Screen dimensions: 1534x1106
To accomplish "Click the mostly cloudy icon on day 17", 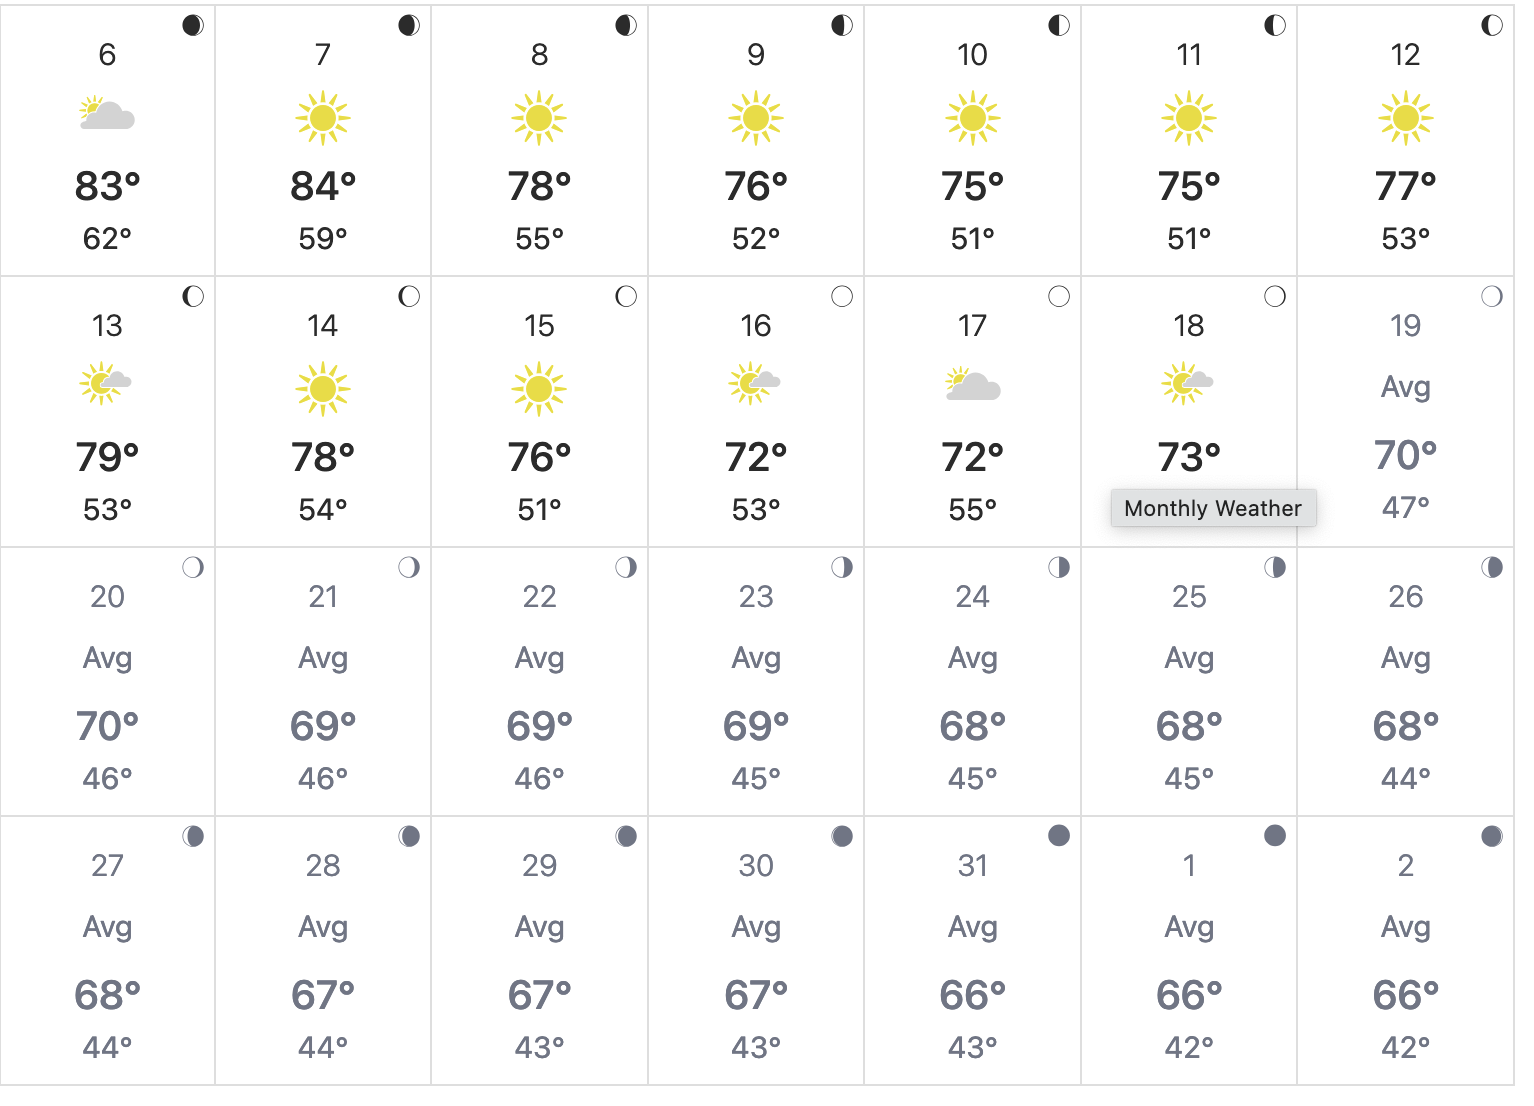I will (973, 385).
